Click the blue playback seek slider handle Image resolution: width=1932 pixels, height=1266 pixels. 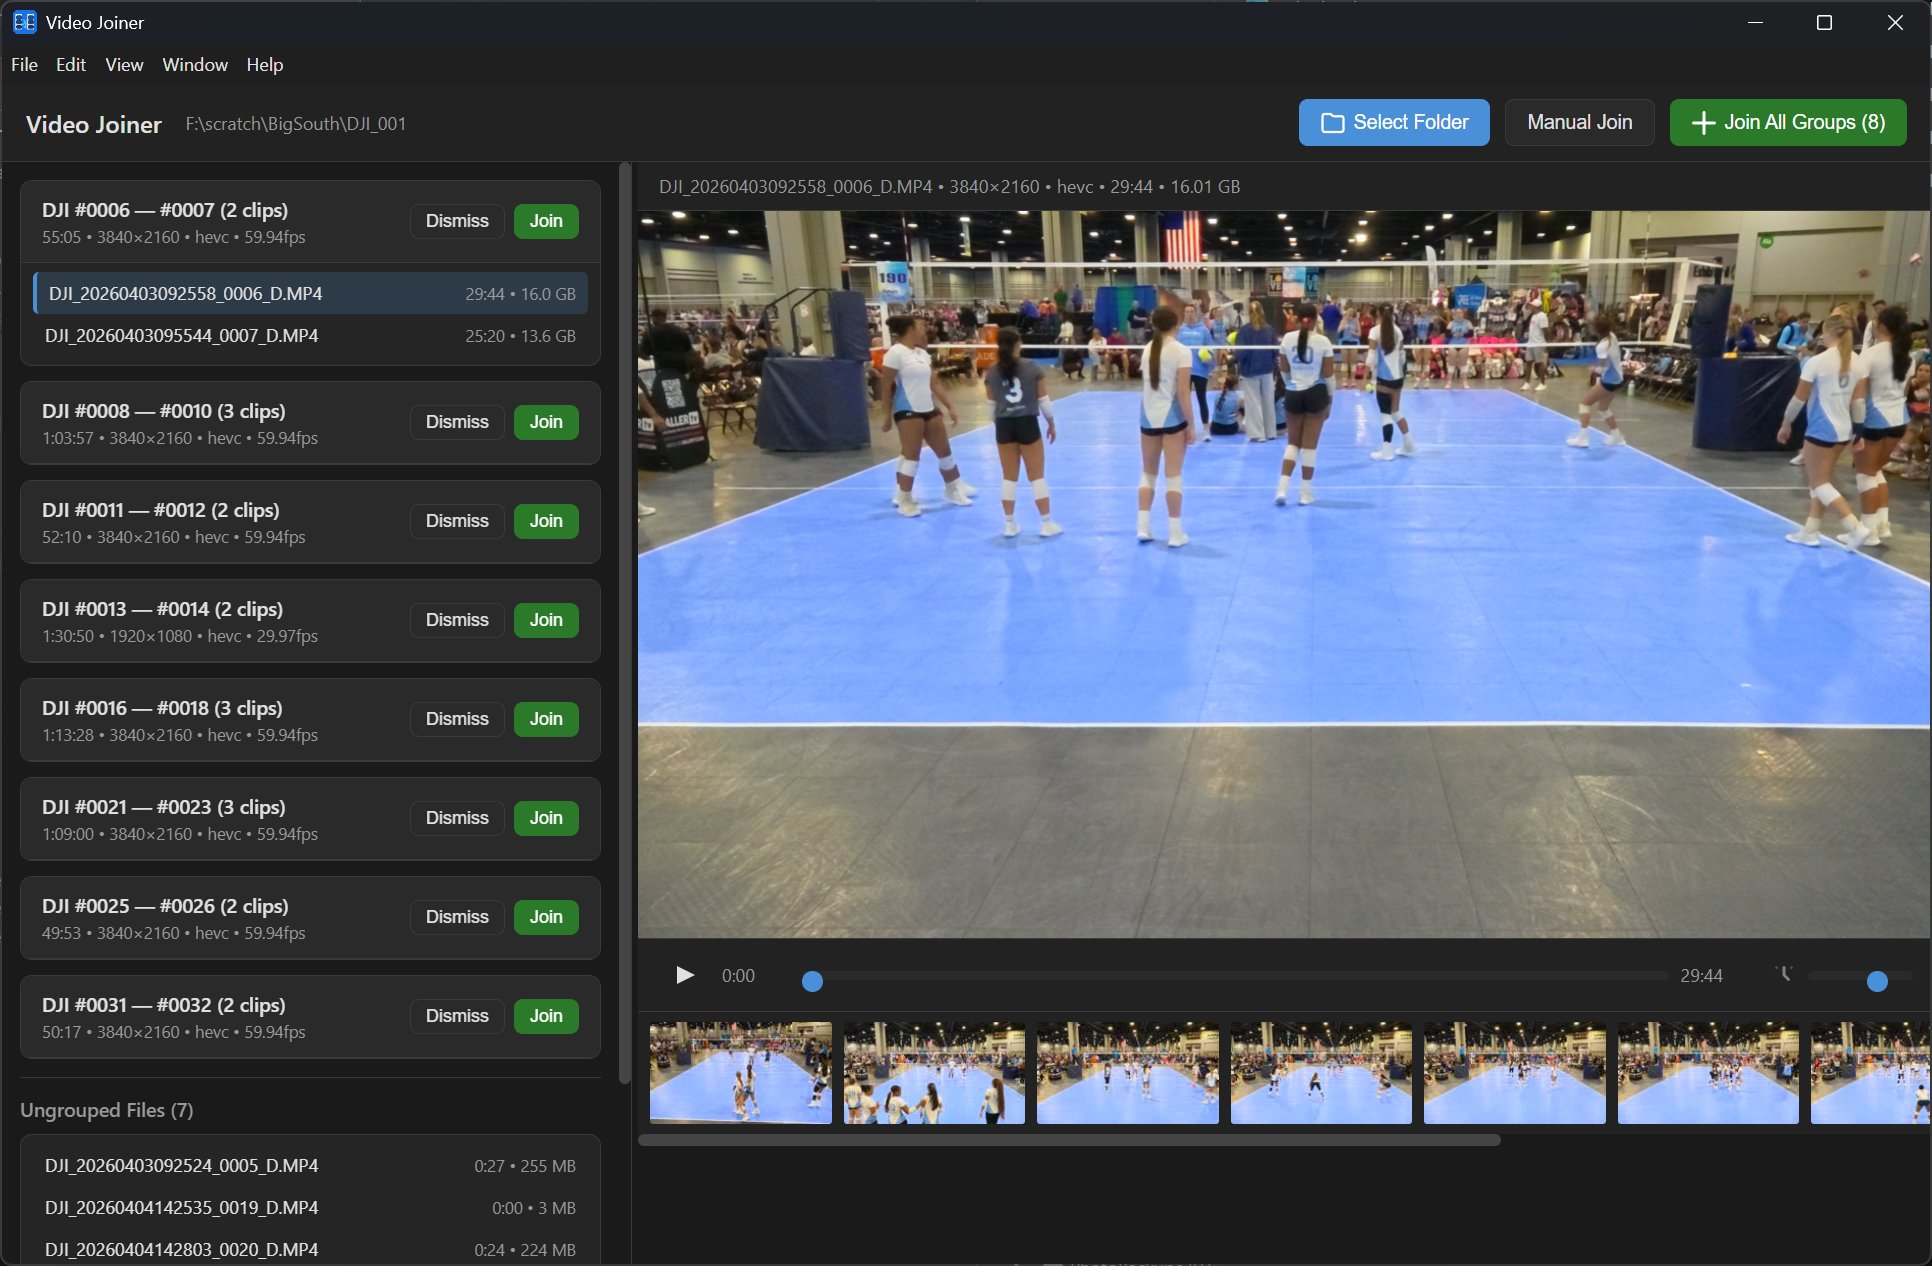click(812, 981)
